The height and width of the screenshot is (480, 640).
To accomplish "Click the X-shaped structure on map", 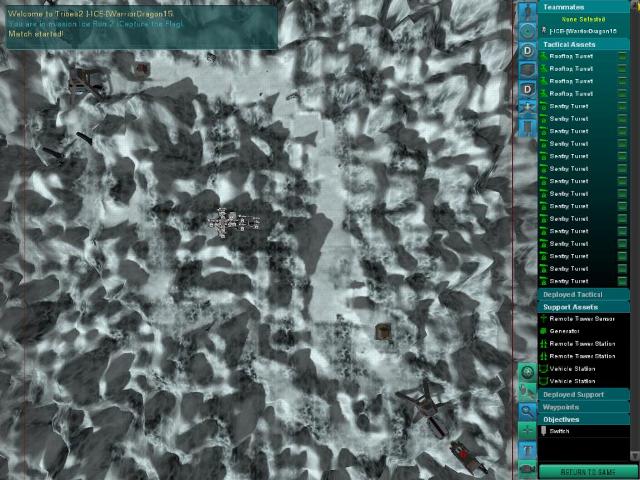I will 427,406.
